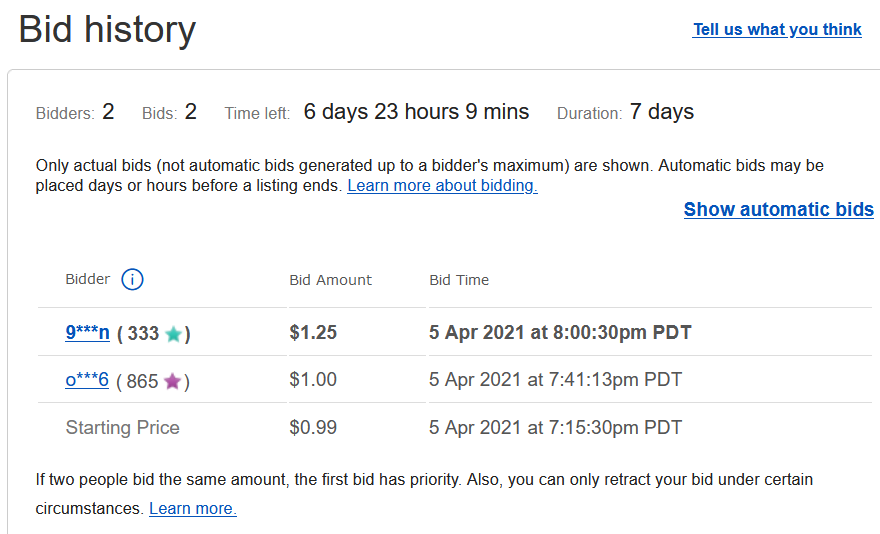Open bidder o***6 profile
This screenshot has height=534, width=880.
(87, 380)
